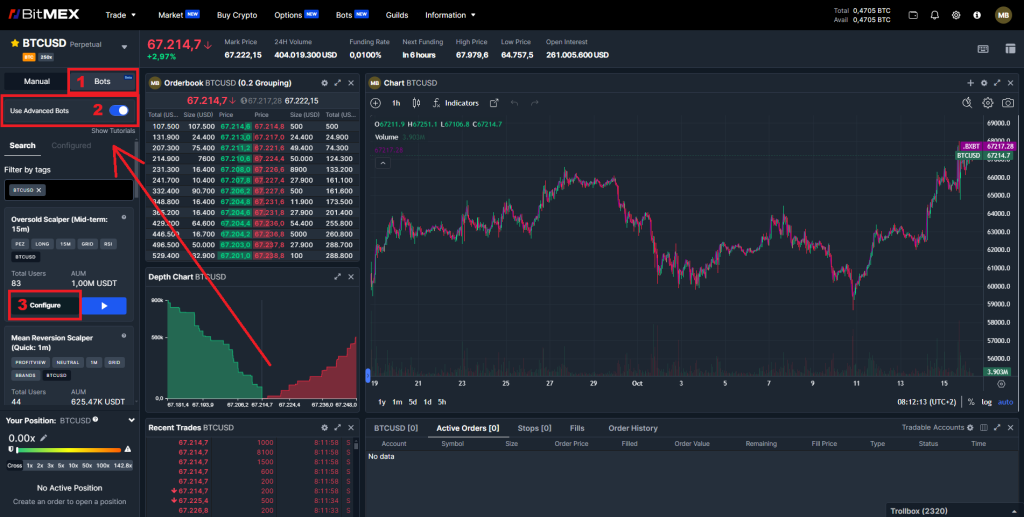Switch to the Manual trading tab
1024x517 pixels.
(x=37, y=81)
